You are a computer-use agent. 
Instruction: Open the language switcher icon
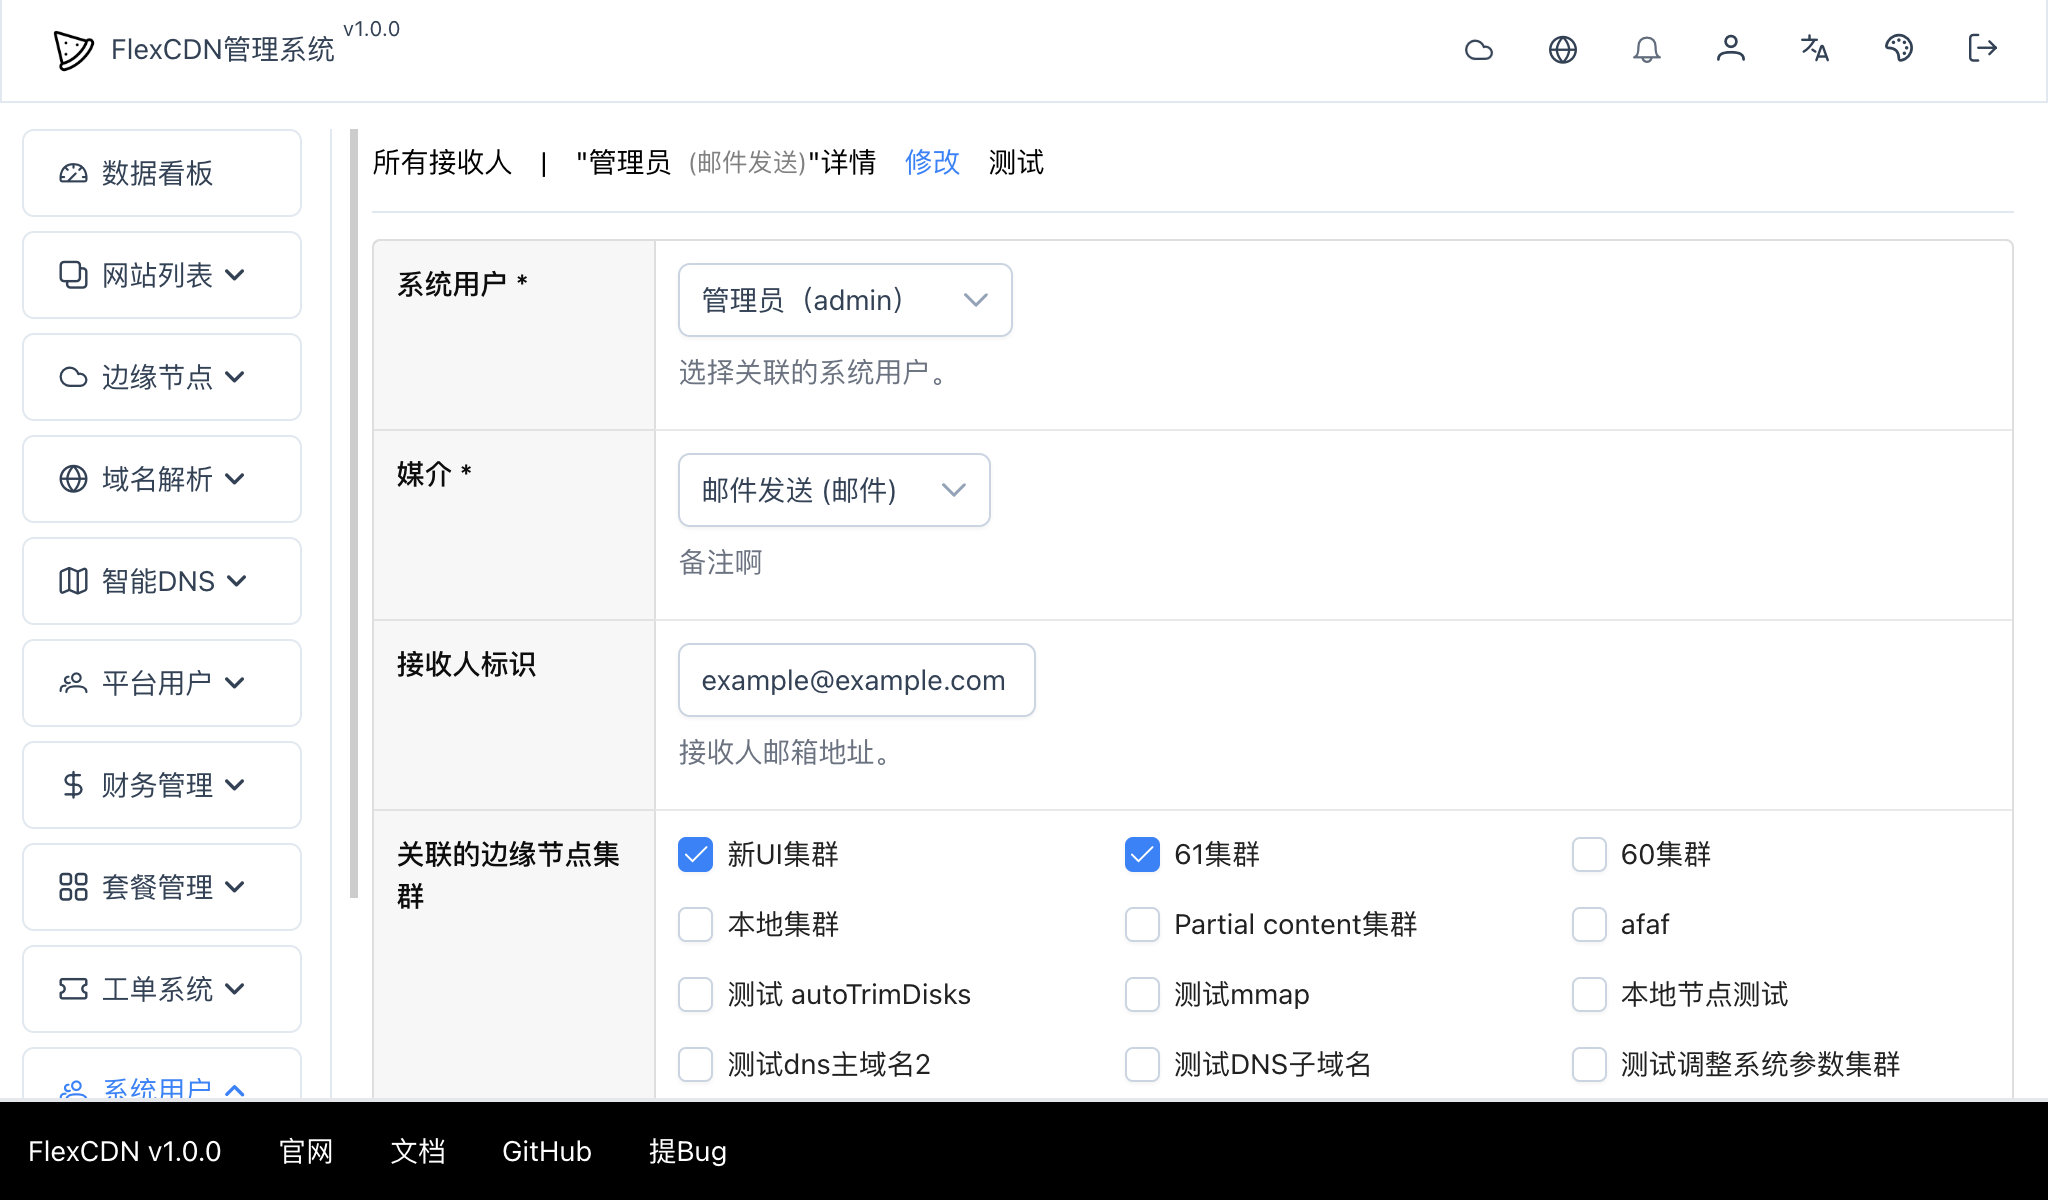point(1814,48)
